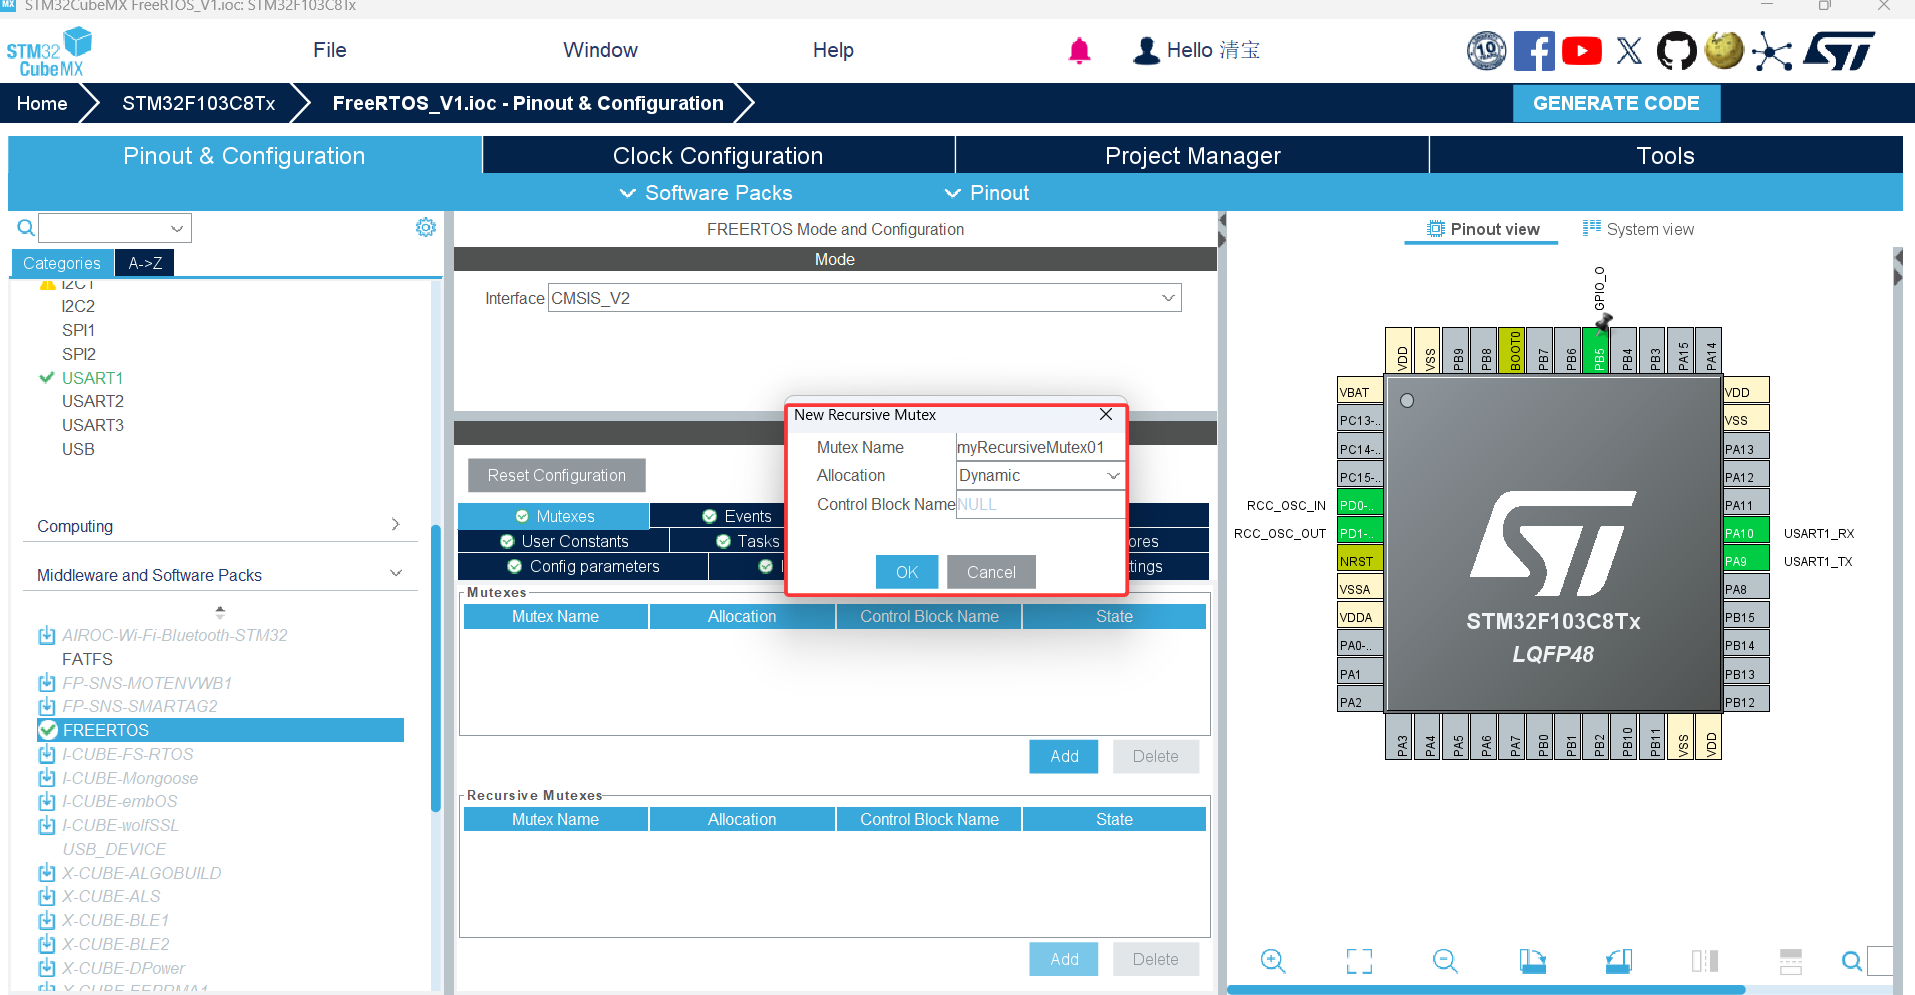Click the Mutex Name input field
This screenshot has height=995, width=1915.
click(1040, 447)
